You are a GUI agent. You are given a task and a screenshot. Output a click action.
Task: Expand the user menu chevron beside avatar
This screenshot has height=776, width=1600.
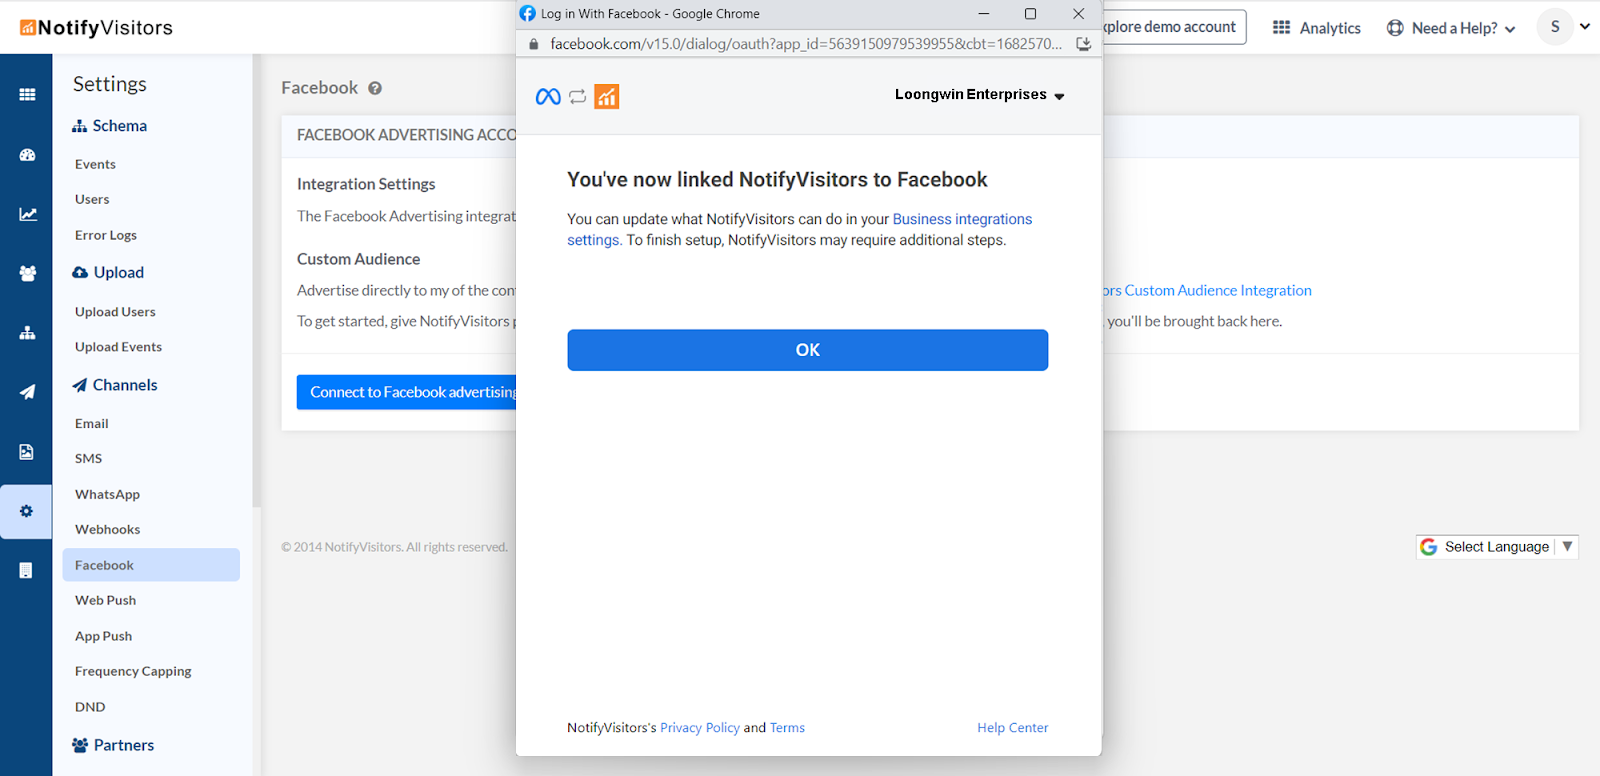(1585, 27)
